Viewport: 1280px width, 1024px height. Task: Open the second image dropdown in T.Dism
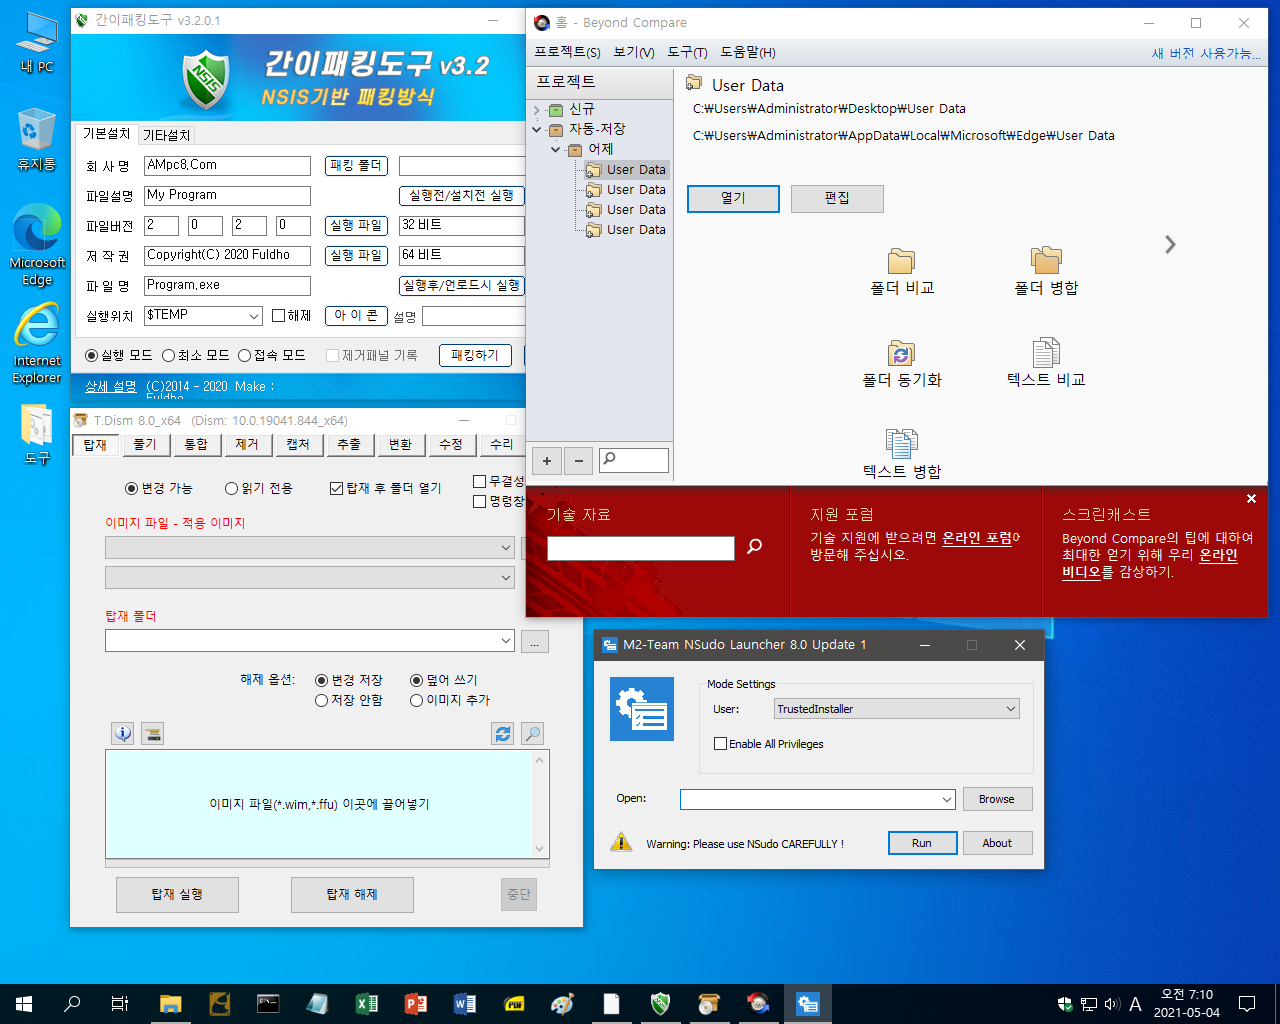[506, 578]
